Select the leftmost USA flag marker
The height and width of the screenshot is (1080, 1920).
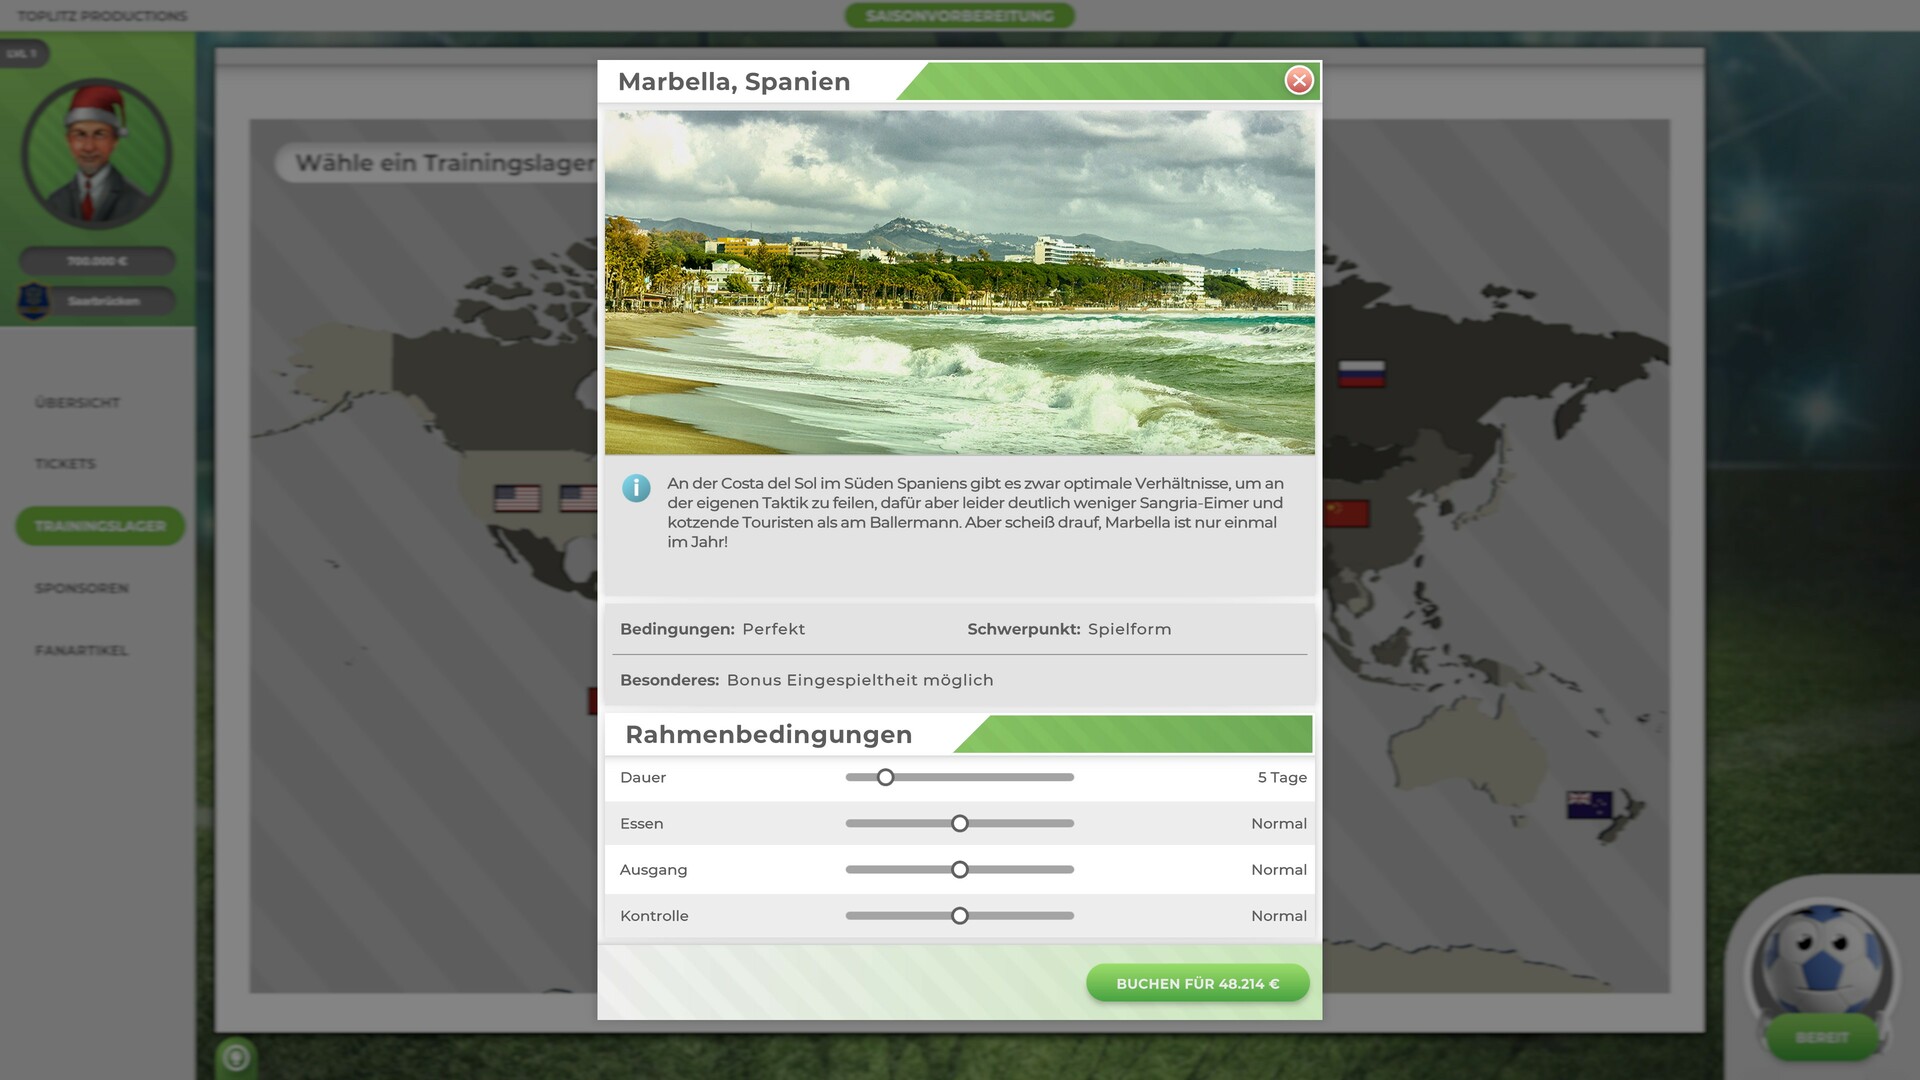[516, 498]
